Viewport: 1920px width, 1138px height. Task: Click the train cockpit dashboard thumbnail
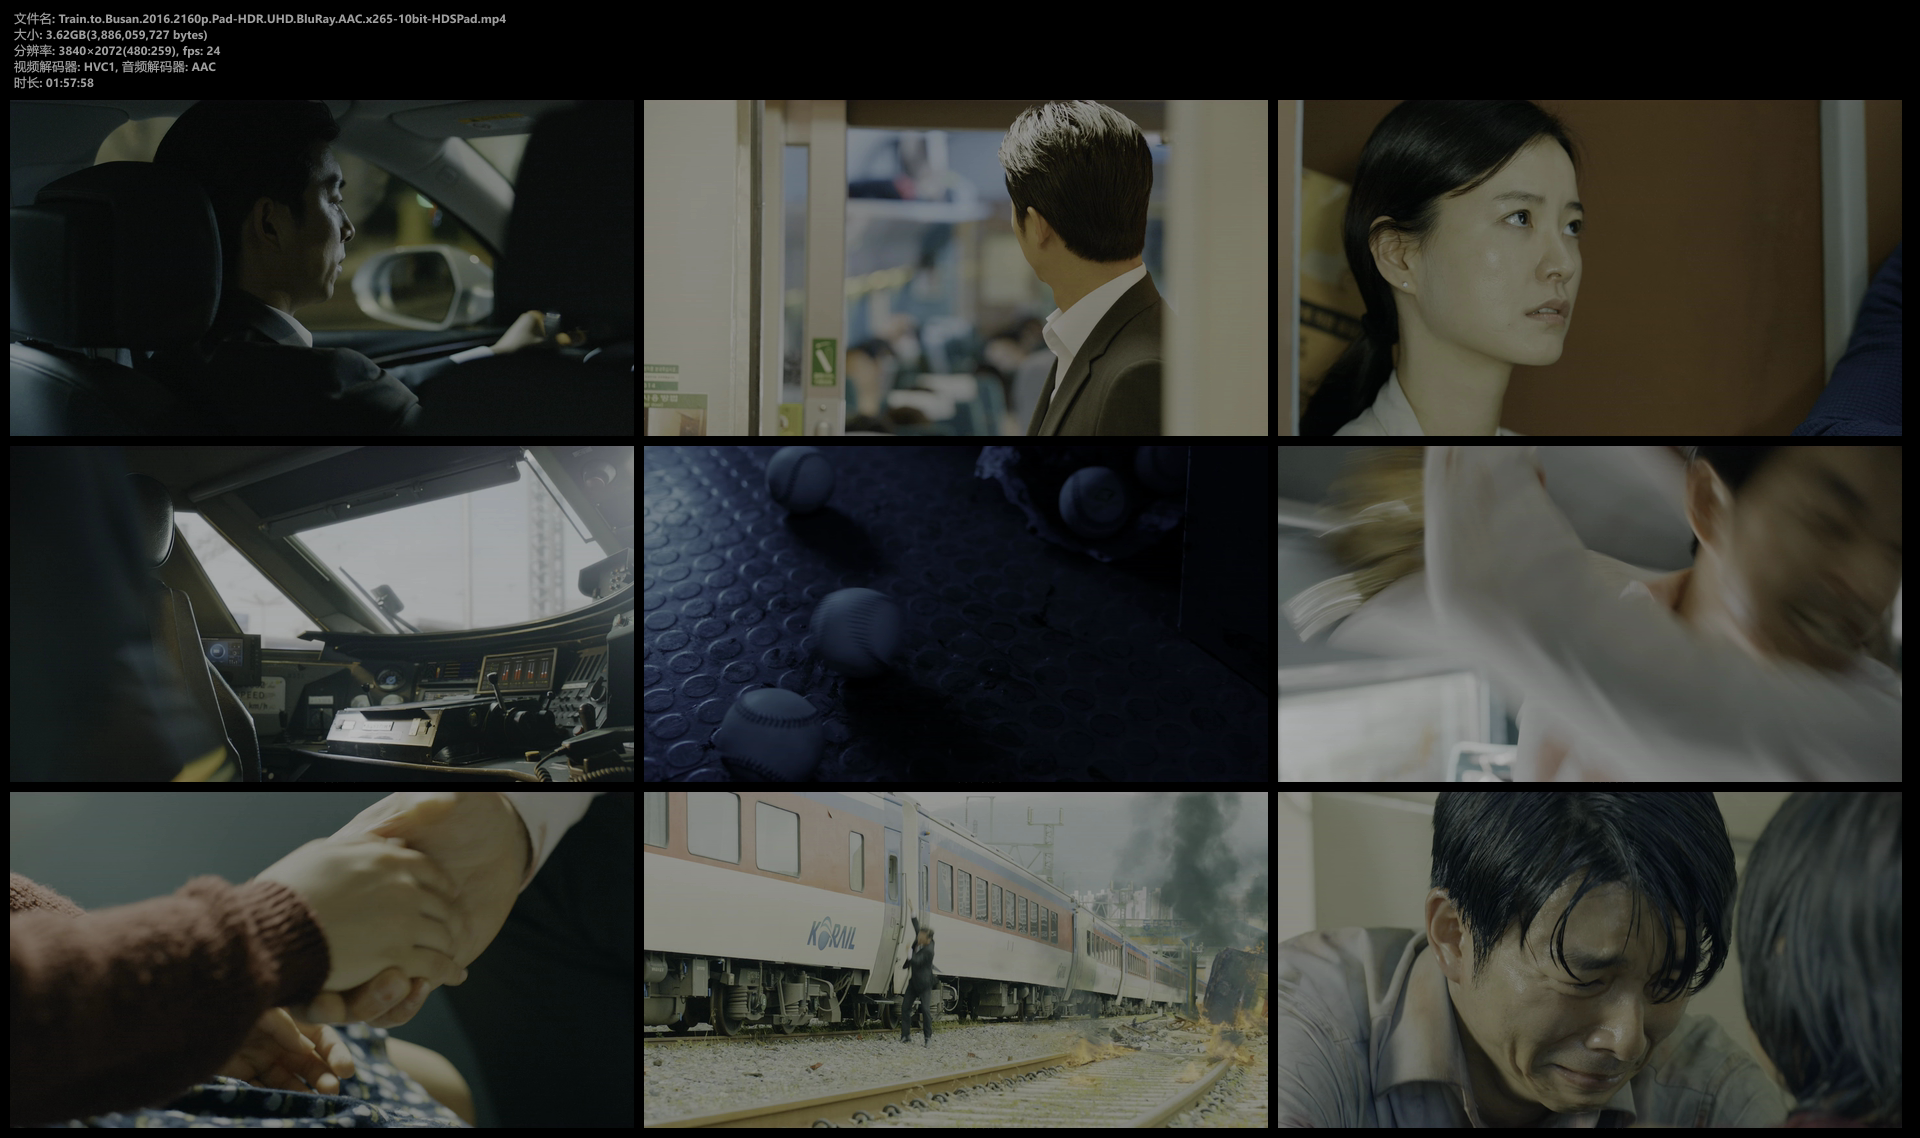321,613
